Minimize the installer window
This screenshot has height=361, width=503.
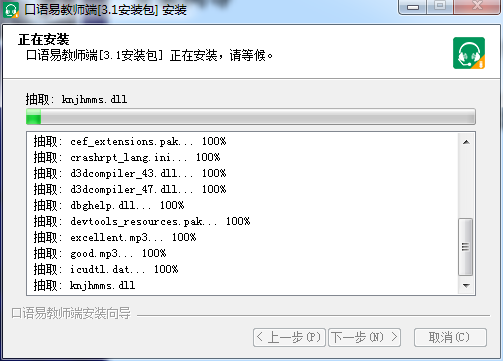click(x=413, y=6)
